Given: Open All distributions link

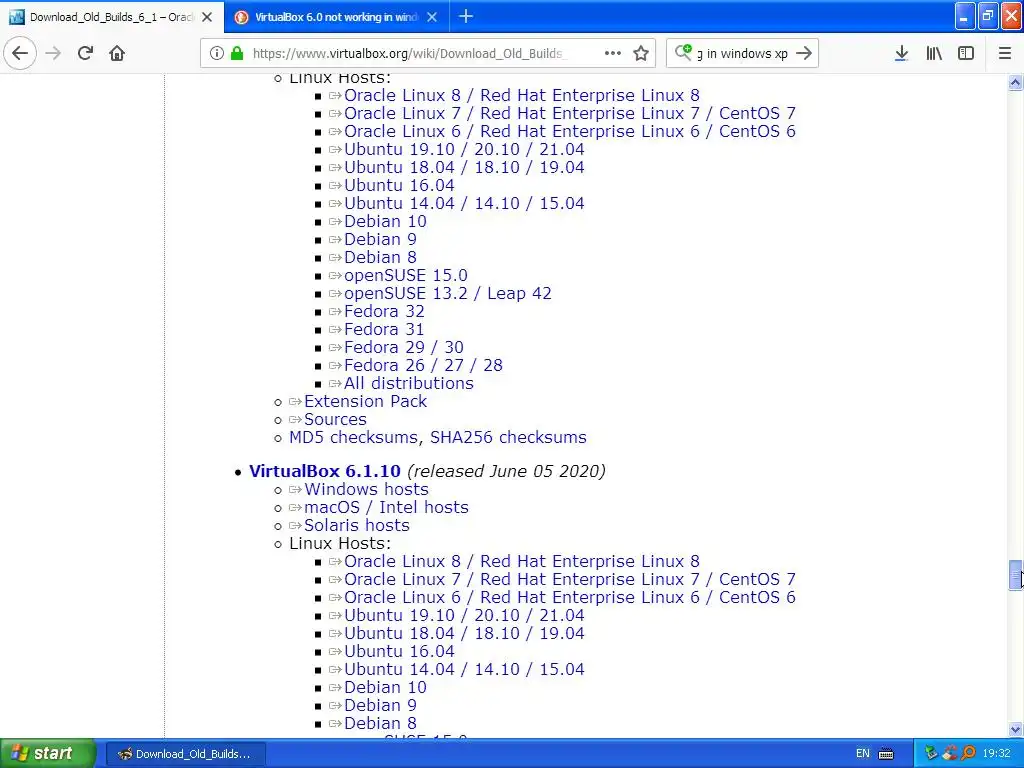Looking at the screenshot, I should 409,383.
